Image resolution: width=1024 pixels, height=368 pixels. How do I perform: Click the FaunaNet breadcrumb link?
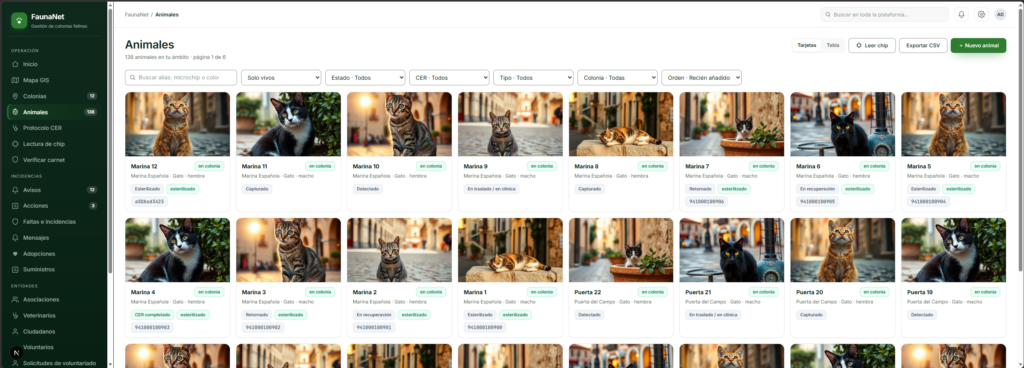click(136, 14)
